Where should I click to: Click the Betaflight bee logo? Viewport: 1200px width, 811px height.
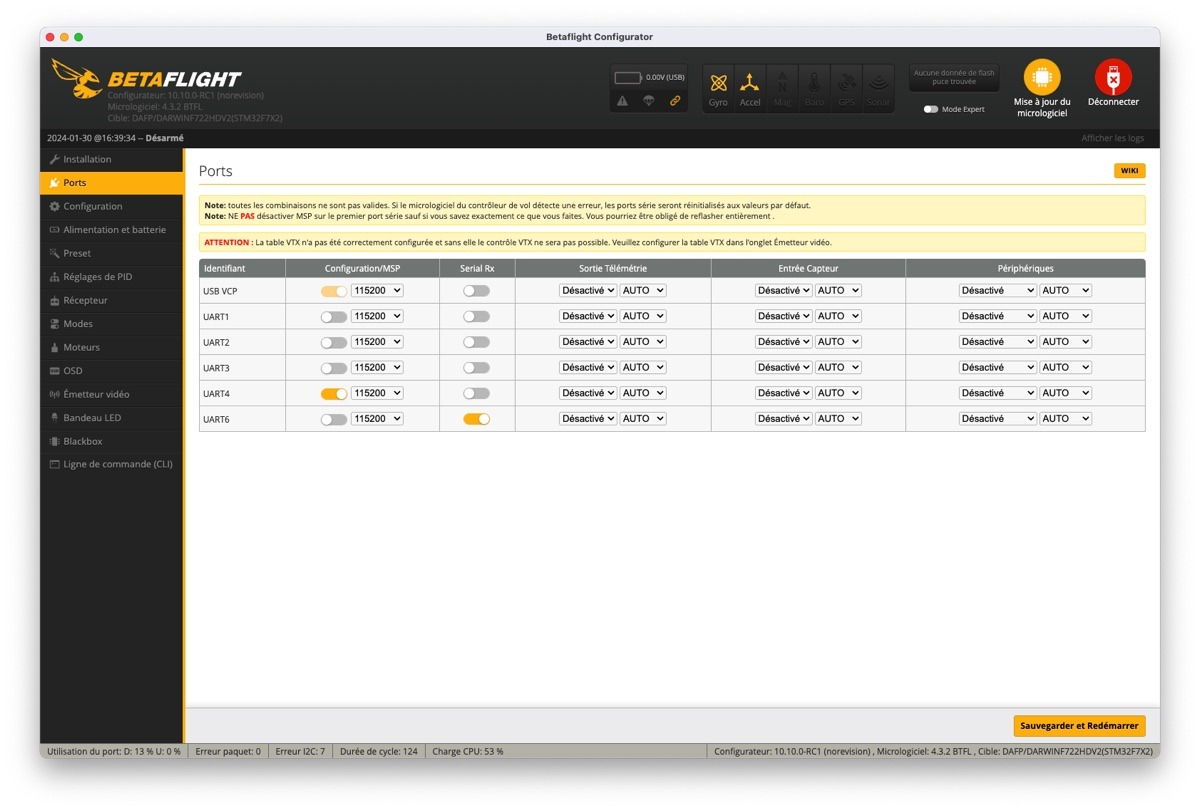(77, 78)
